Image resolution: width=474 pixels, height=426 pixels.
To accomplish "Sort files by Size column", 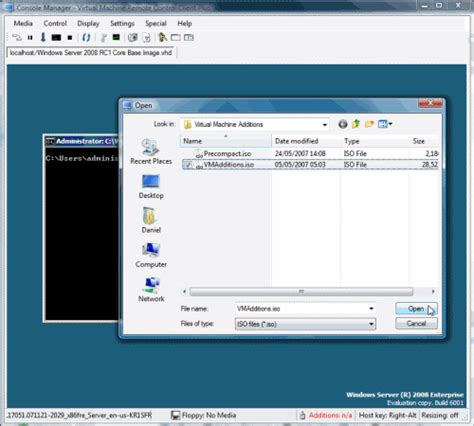I will (x=424, y=141).
